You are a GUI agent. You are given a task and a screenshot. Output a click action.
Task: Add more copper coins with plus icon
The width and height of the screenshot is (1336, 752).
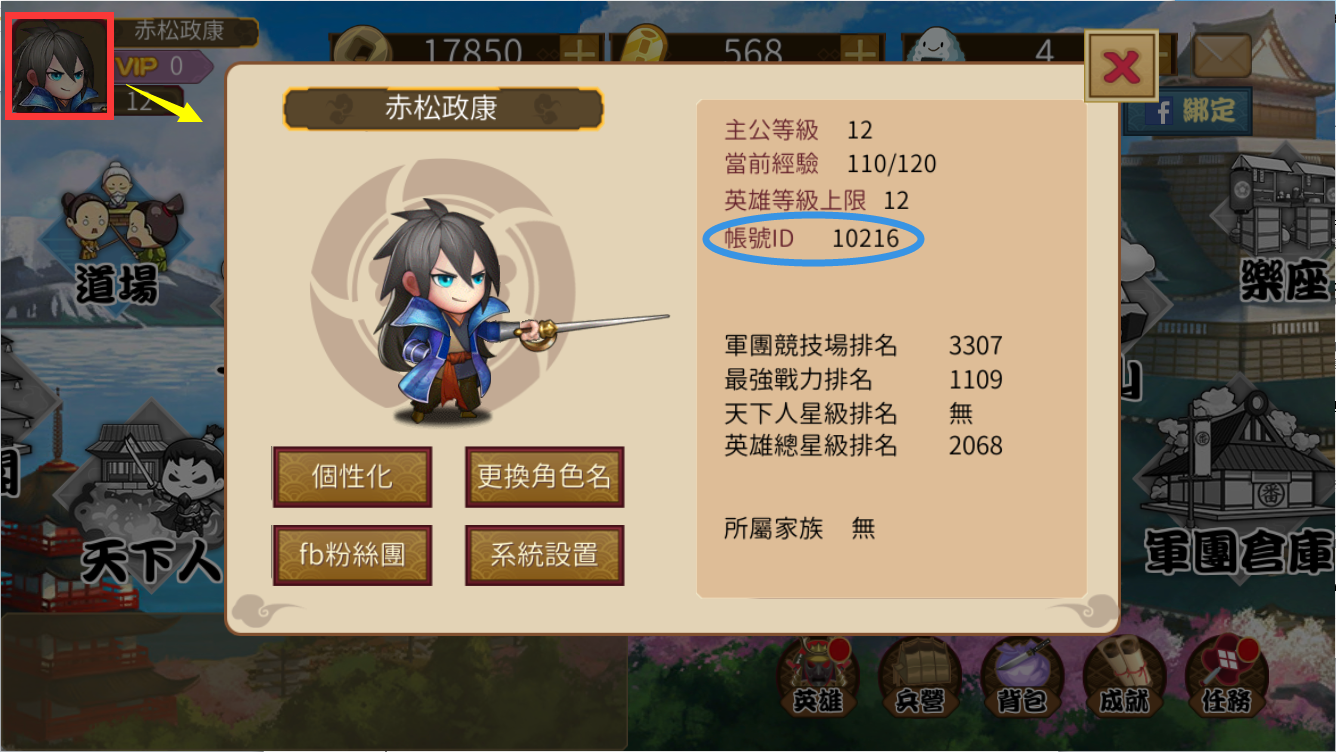[581, 50]
